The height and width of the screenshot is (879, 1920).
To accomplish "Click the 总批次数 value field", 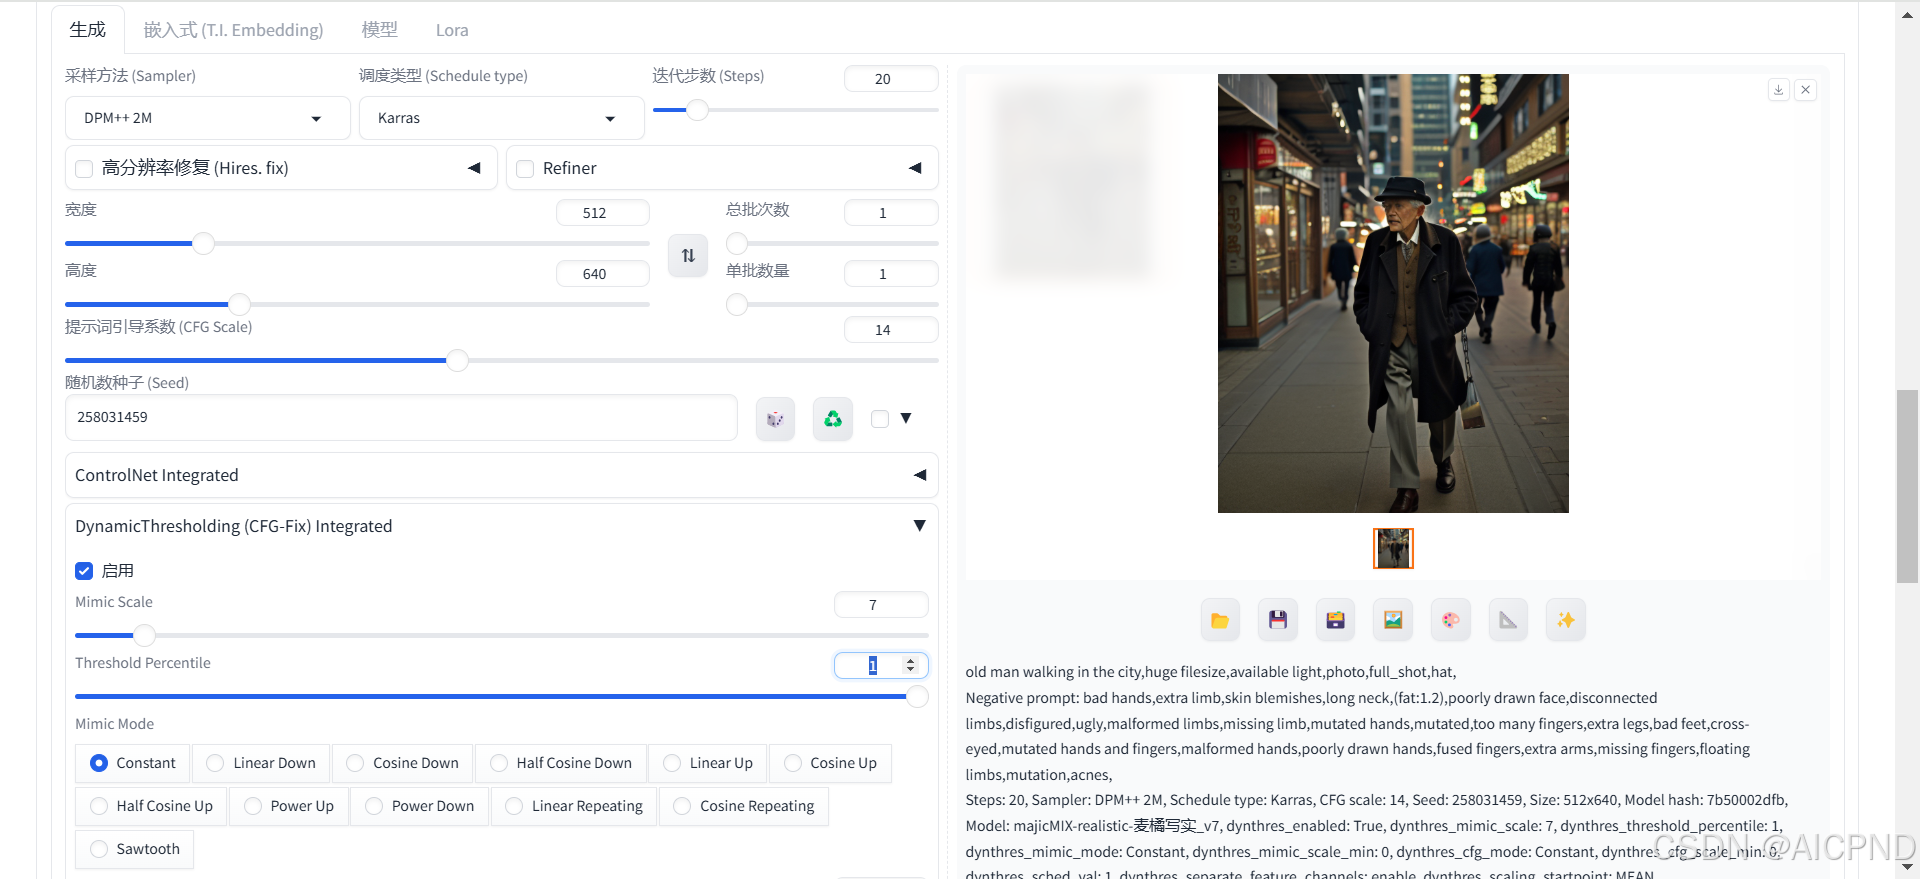I will 891,213.
